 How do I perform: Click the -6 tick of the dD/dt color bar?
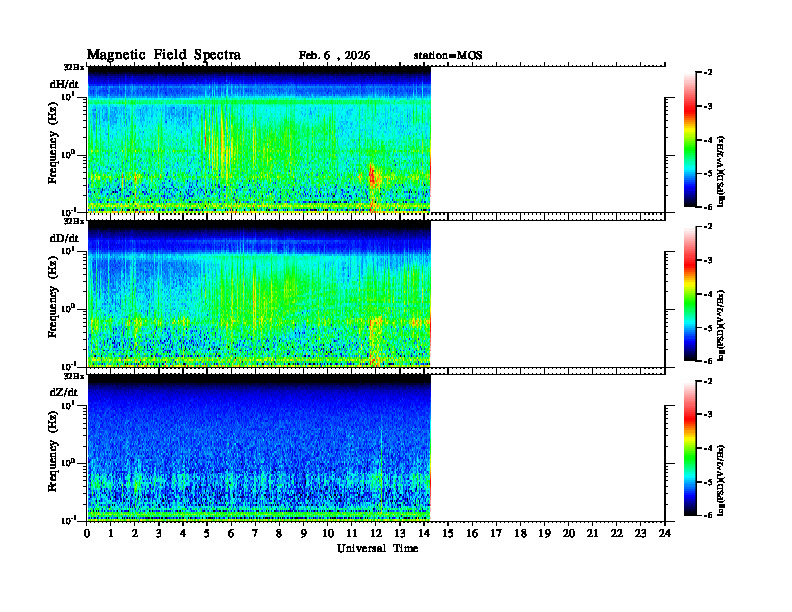(x=708, y=361)
